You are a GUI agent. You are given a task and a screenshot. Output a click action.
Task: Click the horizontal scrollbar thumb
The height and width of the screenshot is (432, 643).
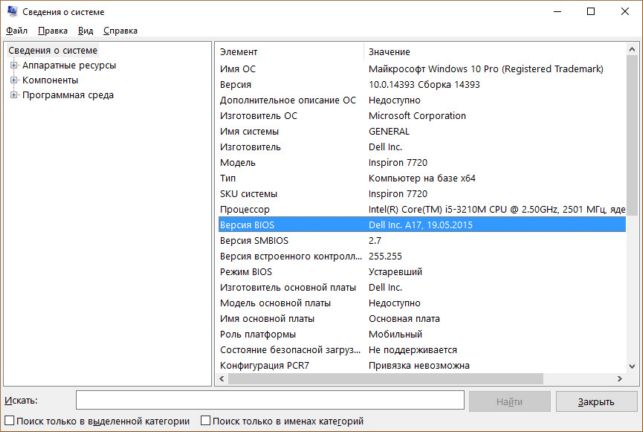[x=385, y=379]
